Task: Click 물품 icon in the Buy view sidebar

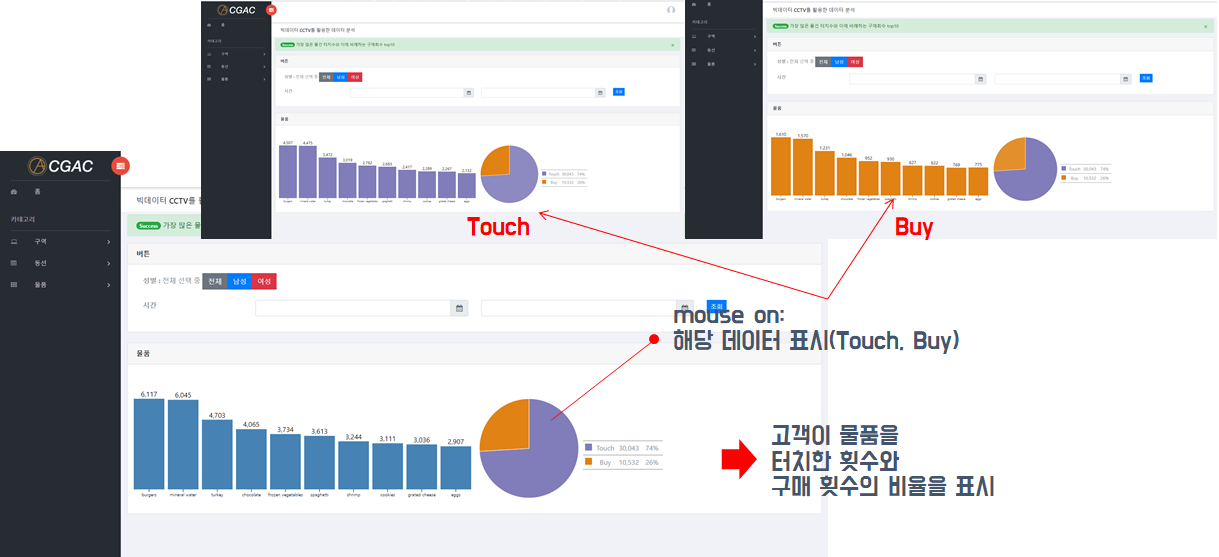Action: click(696, 64)
